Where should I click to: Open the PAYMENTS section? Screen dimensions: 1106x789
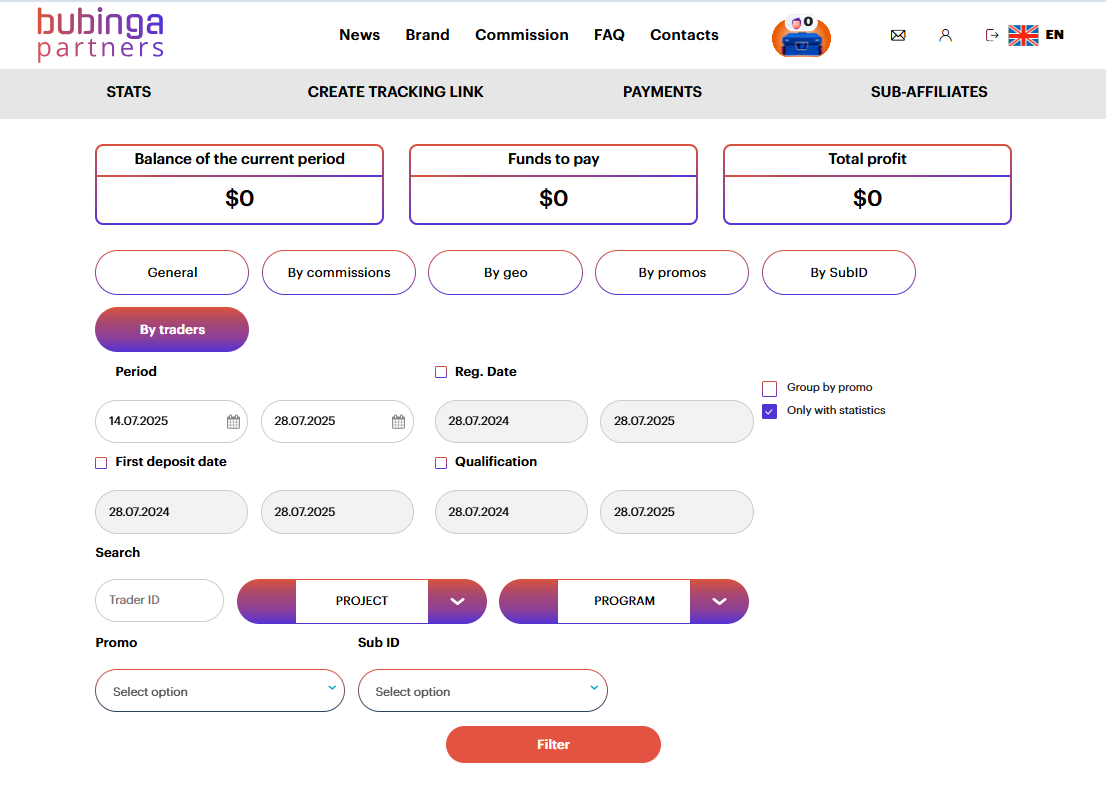[662, 92]
